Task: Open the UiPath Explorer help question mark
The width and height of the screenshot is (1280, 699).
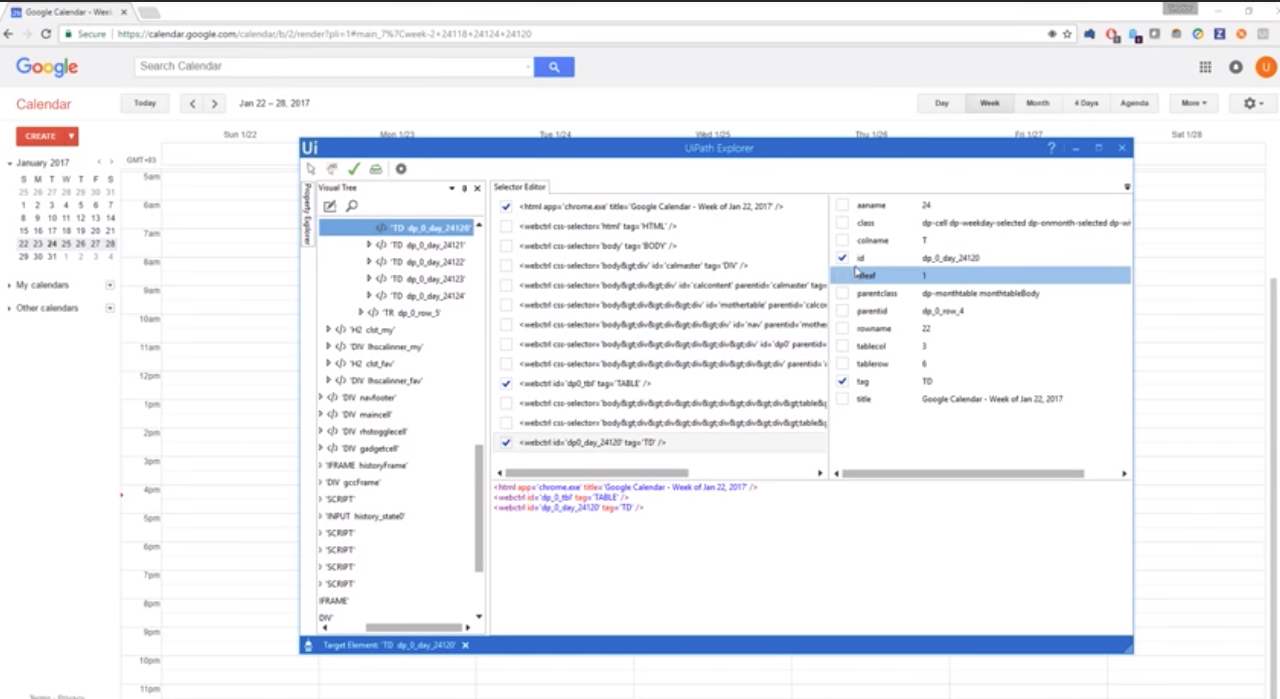Action: pyautogui.click(x=1051, y=148)
